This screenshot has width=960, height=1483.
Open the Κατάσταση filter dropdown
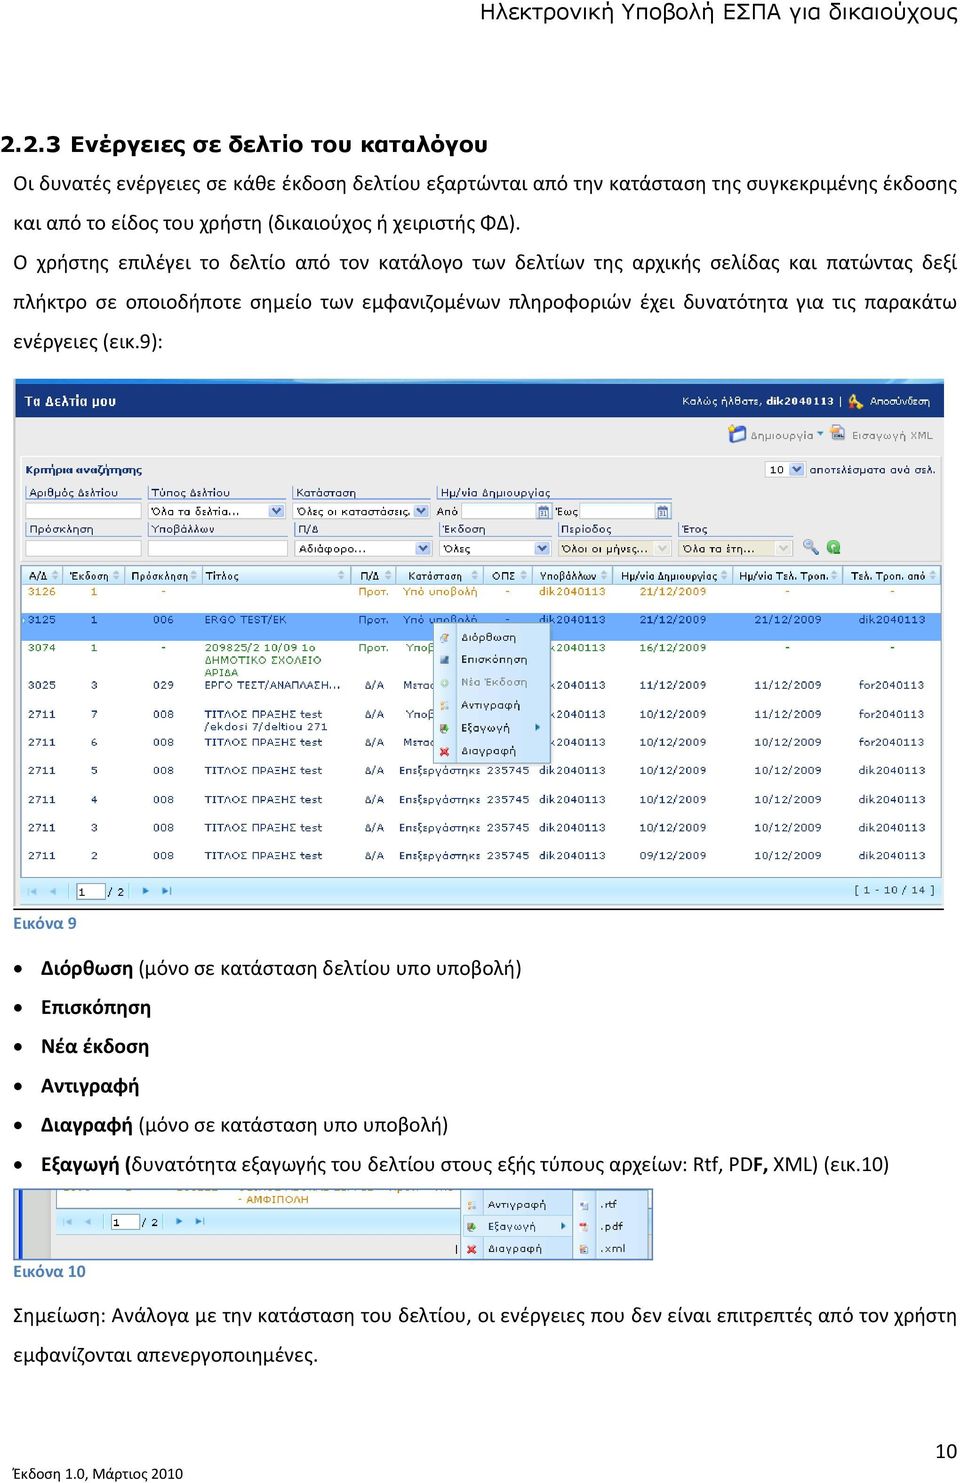(x=362, y=511)
